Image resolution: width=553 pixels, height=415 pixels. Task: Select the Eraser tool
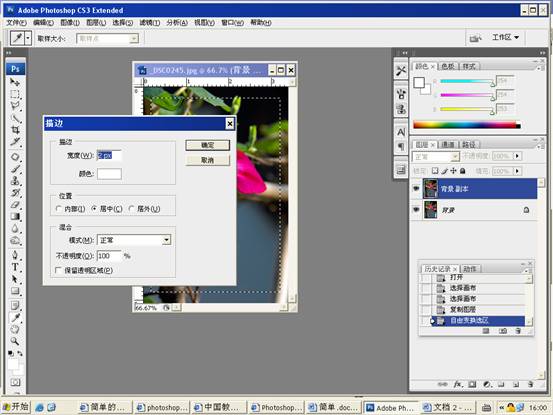tap(15, 205)
